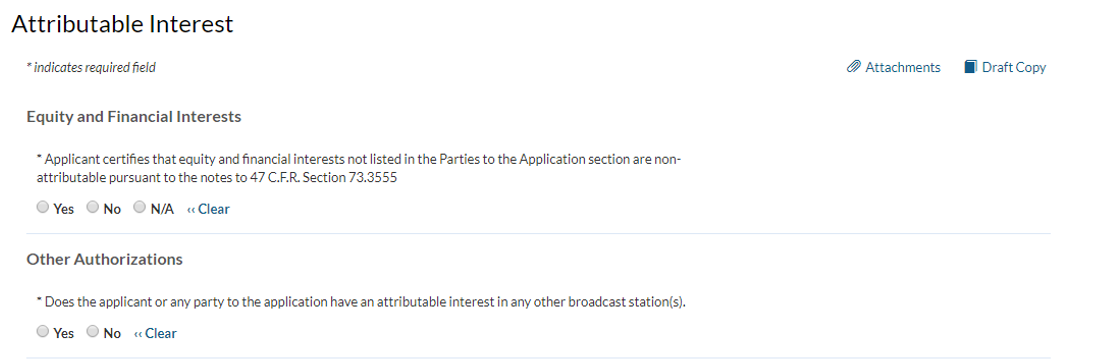
Task: Click the Yes label under Other Authorizations
Action: [x=63, y=333]
